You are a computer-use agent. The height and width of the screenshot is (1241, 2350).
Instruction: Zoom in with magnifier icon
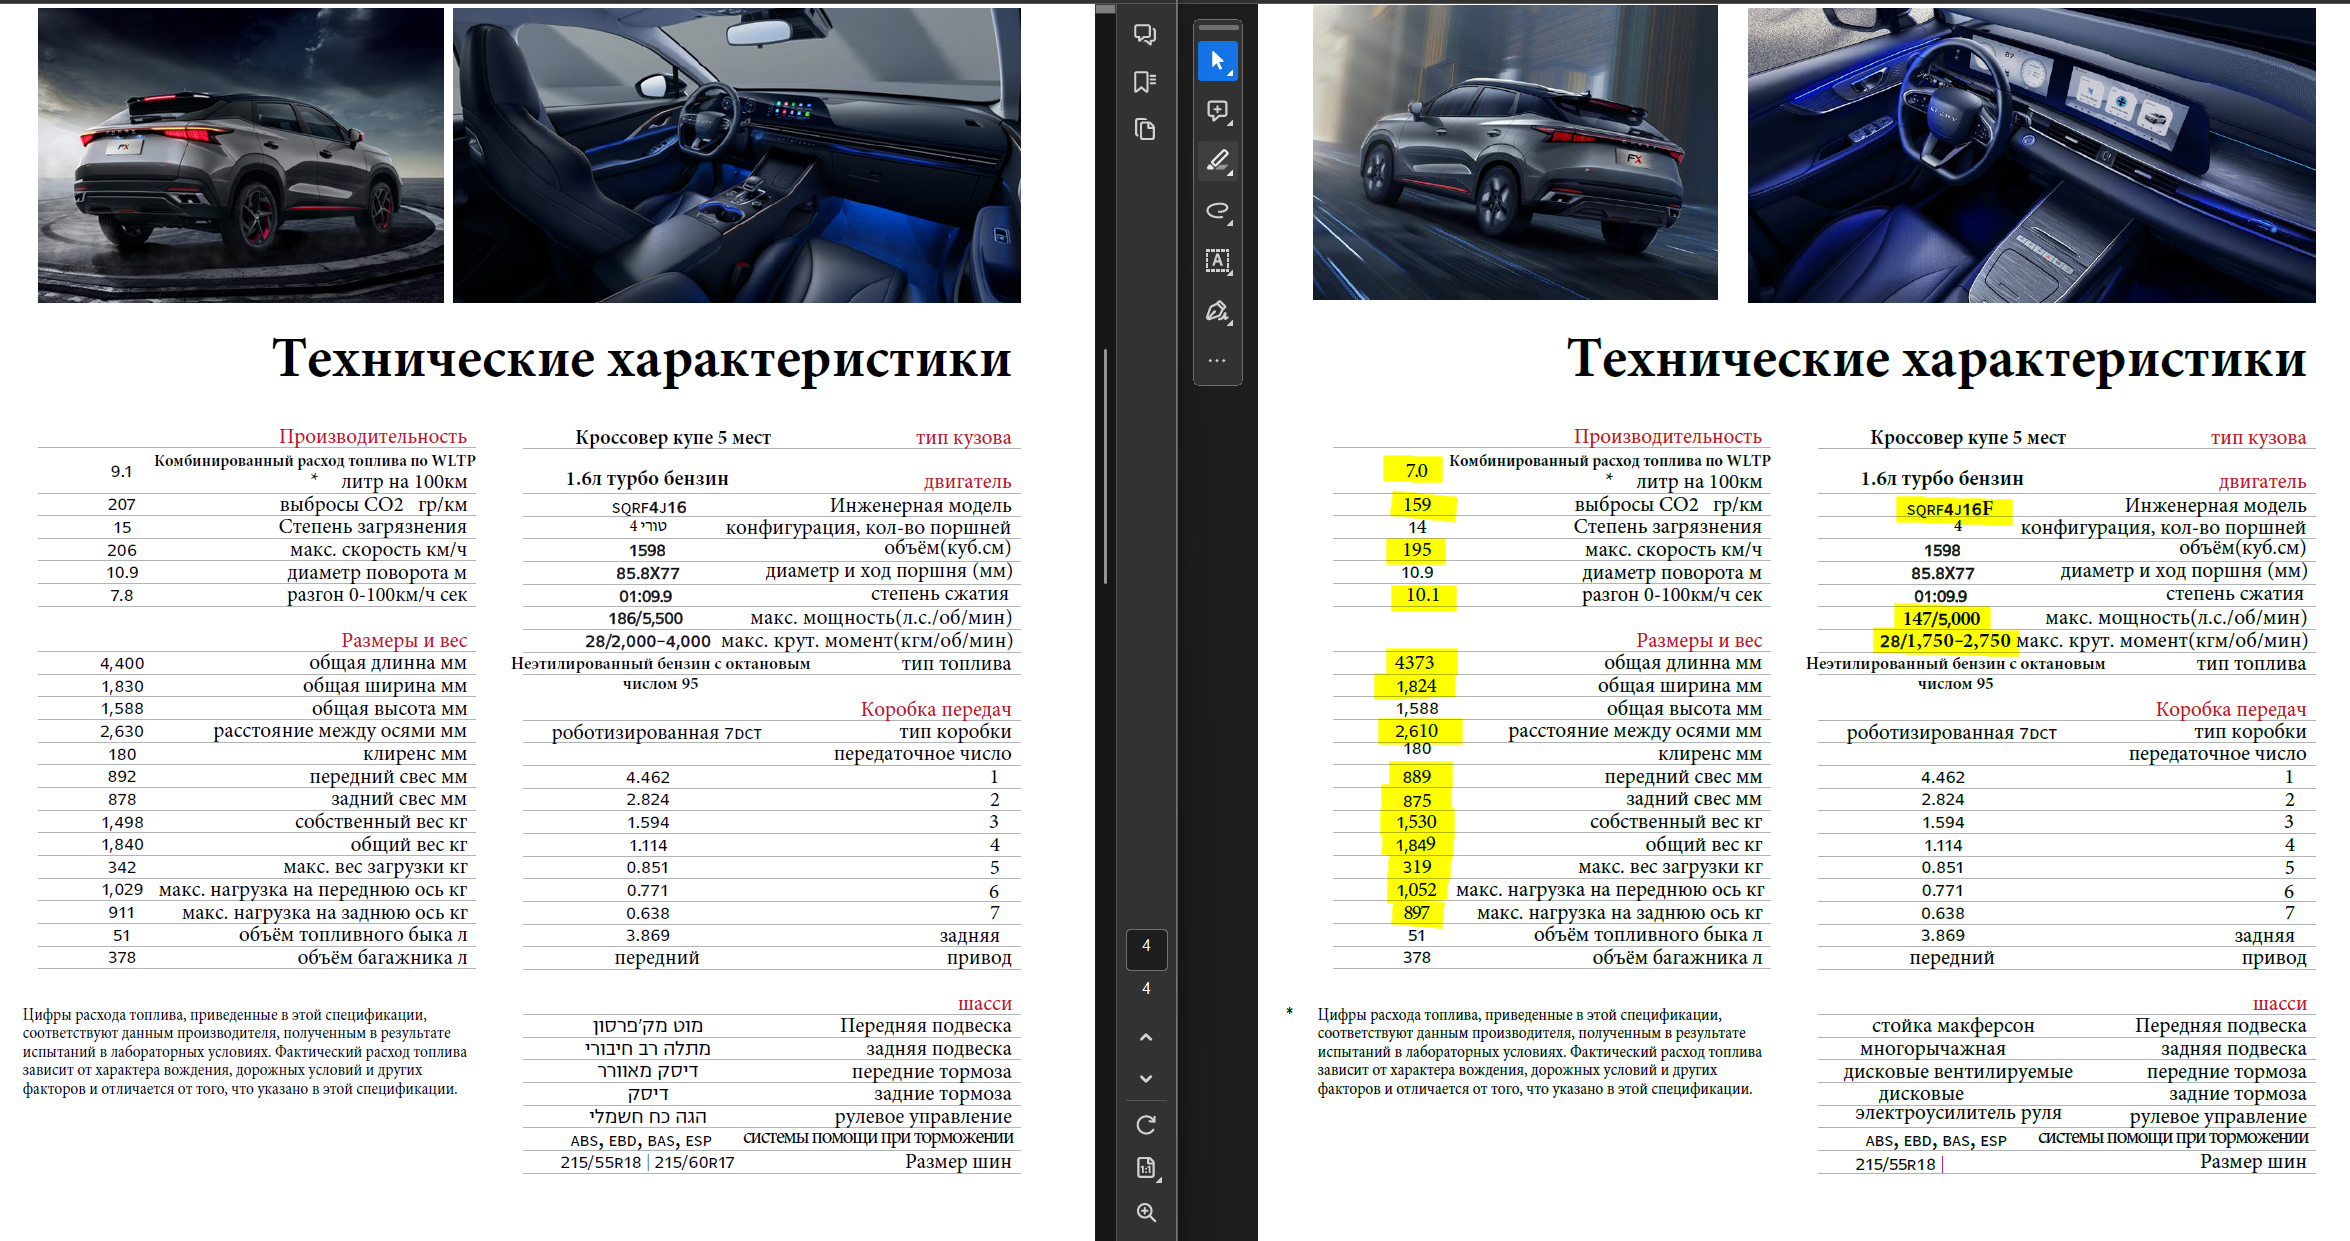[1146, 1213]
